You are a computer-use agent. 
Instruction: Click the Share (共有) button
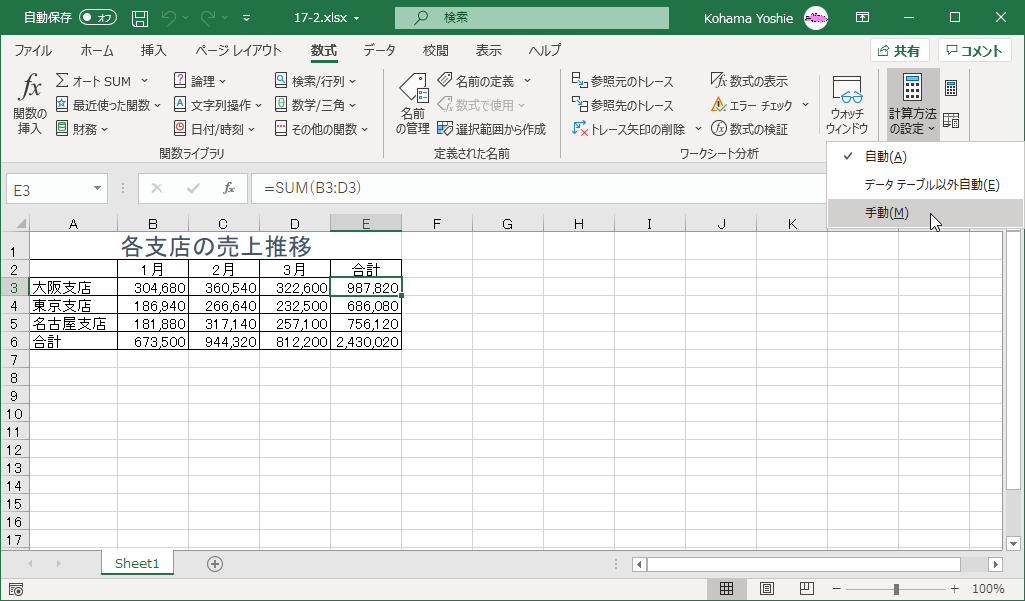[899, 51]
